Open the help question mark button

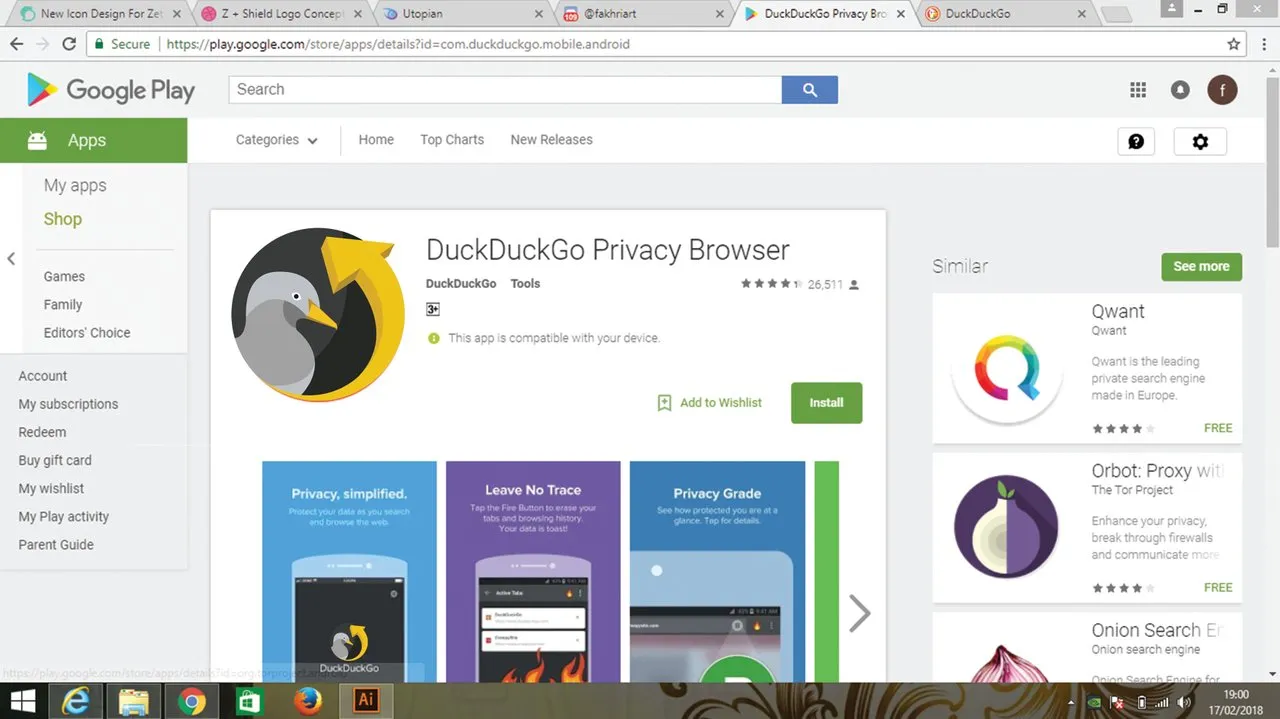click(x=1136, y=142)
